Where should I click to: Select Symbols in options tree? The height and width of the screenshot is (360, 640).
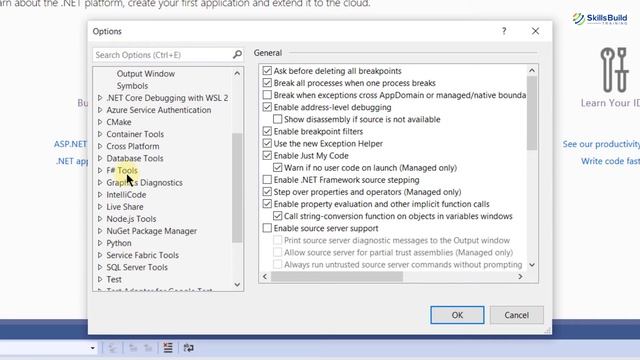click(x=132, y=86)
